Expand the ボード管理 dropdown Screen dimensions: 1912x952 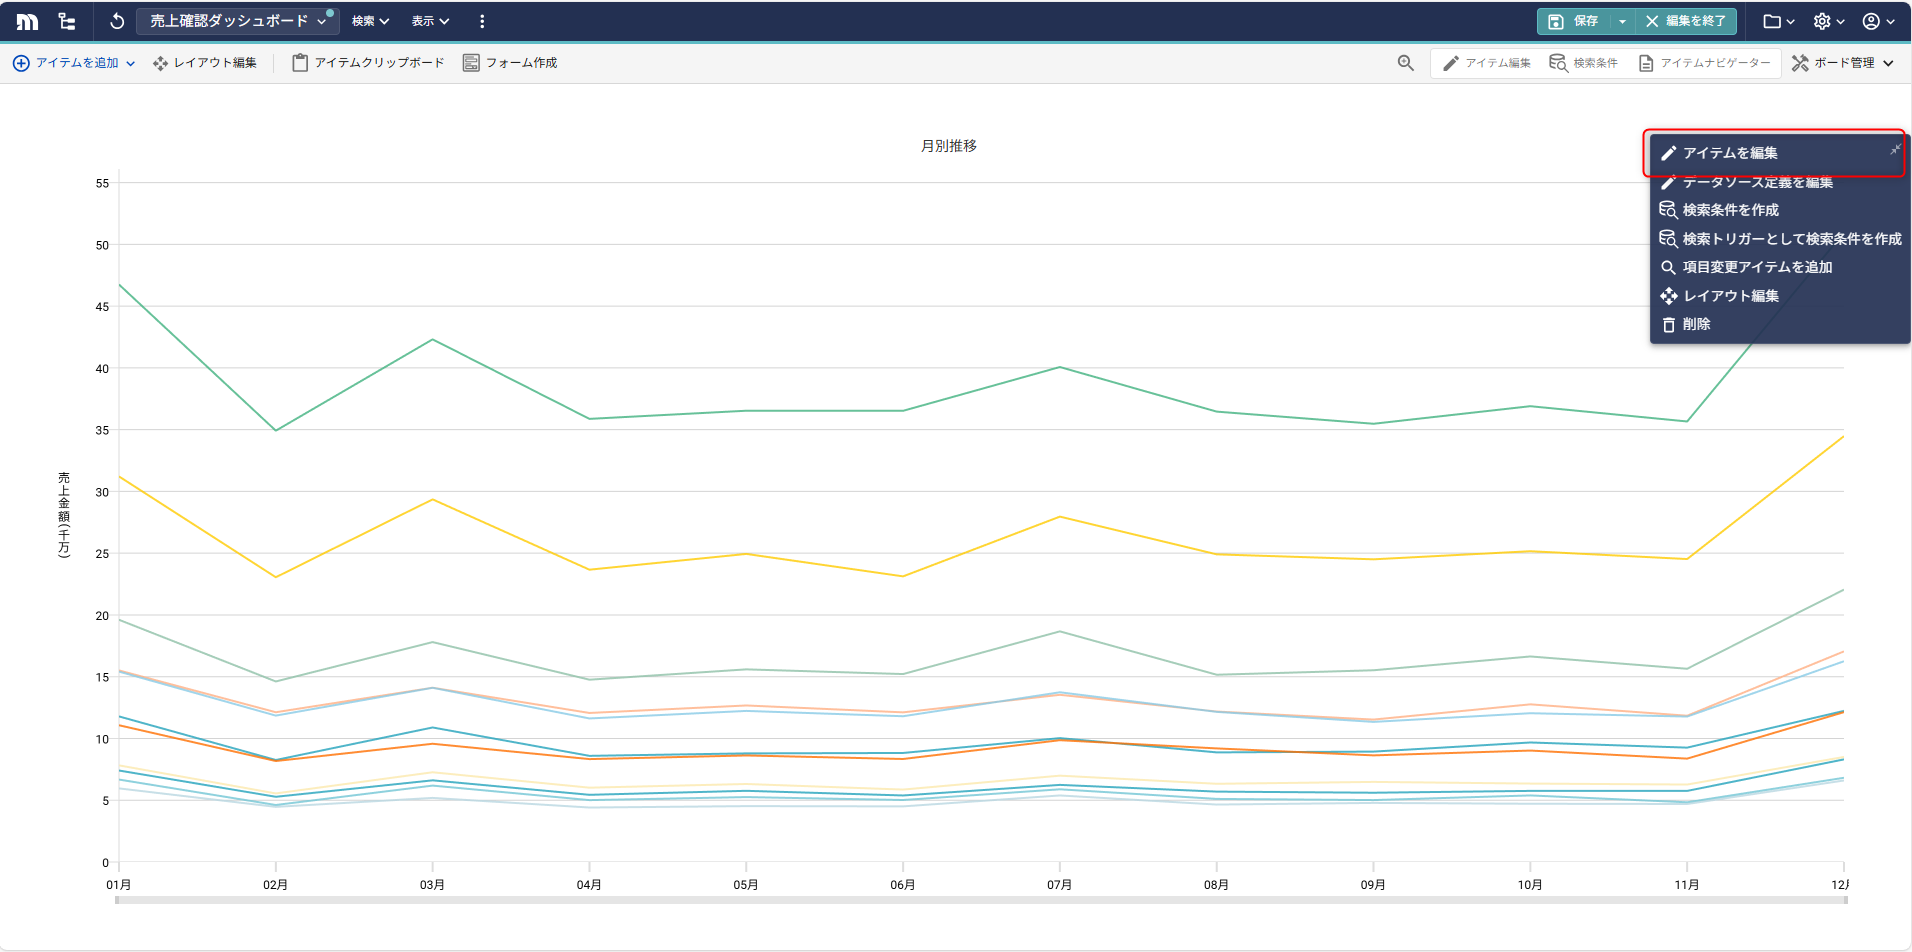(1843, 63)
